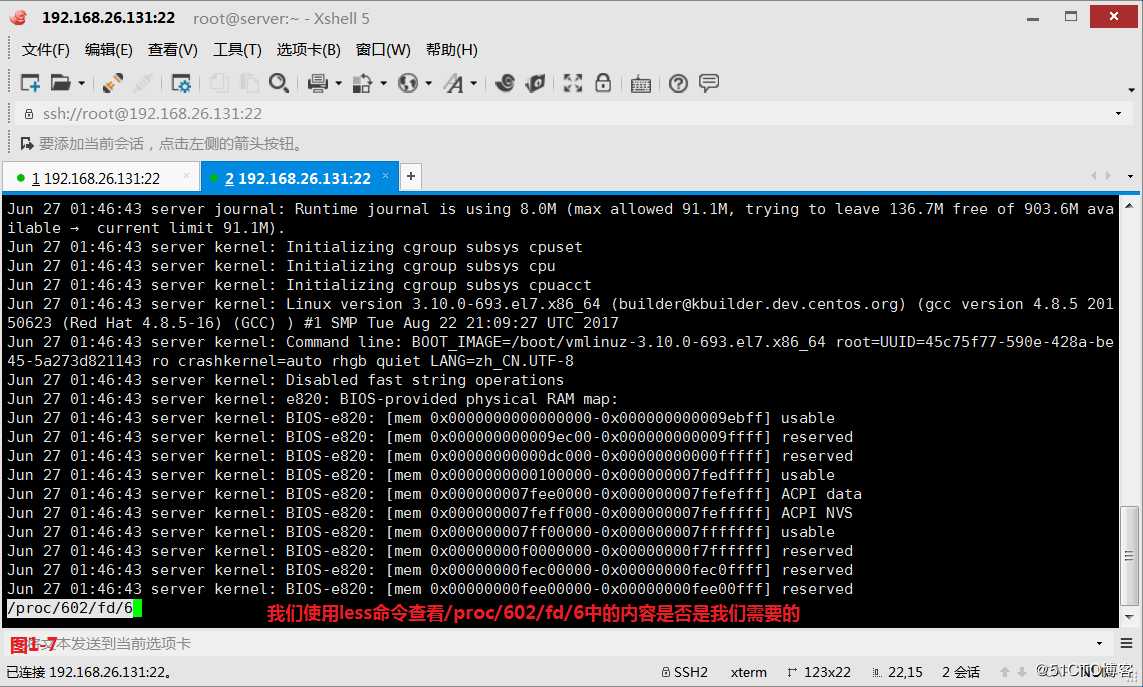Open Help question mark icon
1143x687 pixels.
coord(678,84)
